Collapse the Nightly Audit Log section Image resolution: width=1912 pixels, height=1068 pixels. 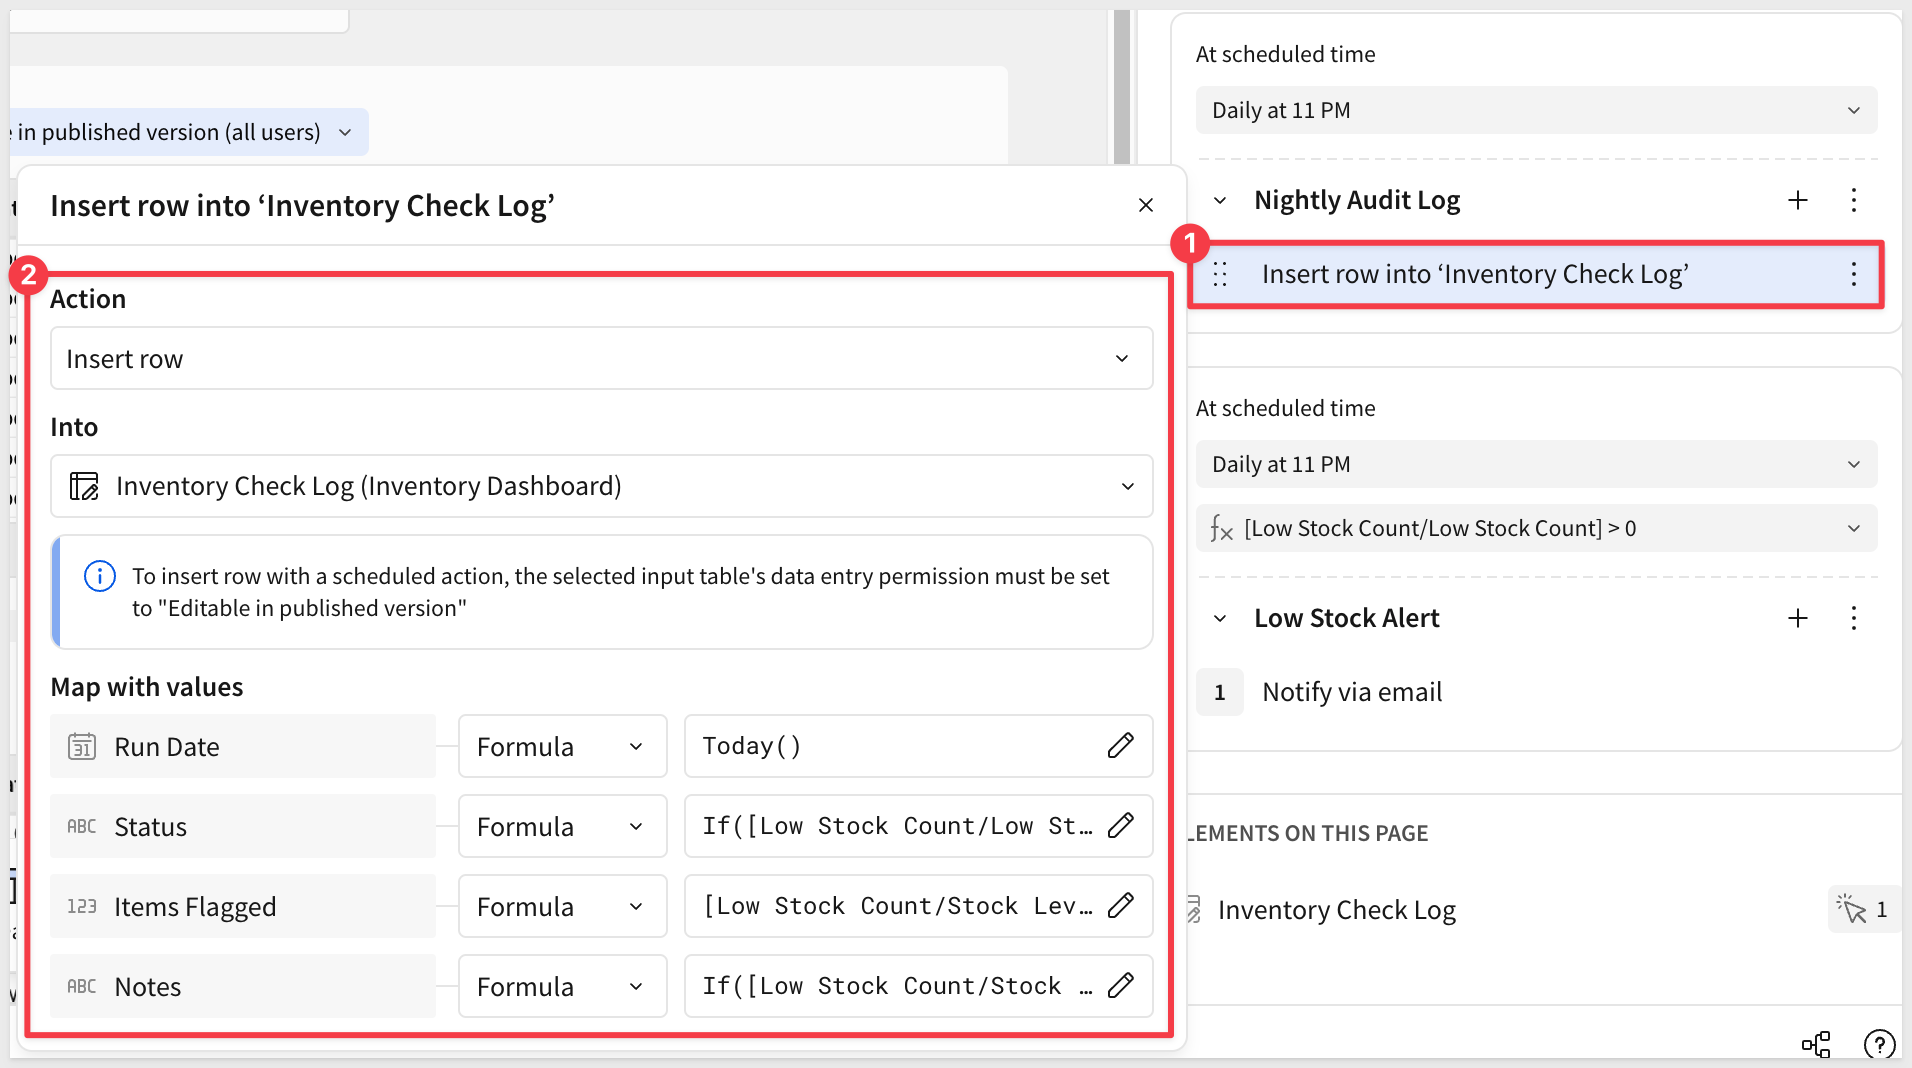[x=1220, y=201]
